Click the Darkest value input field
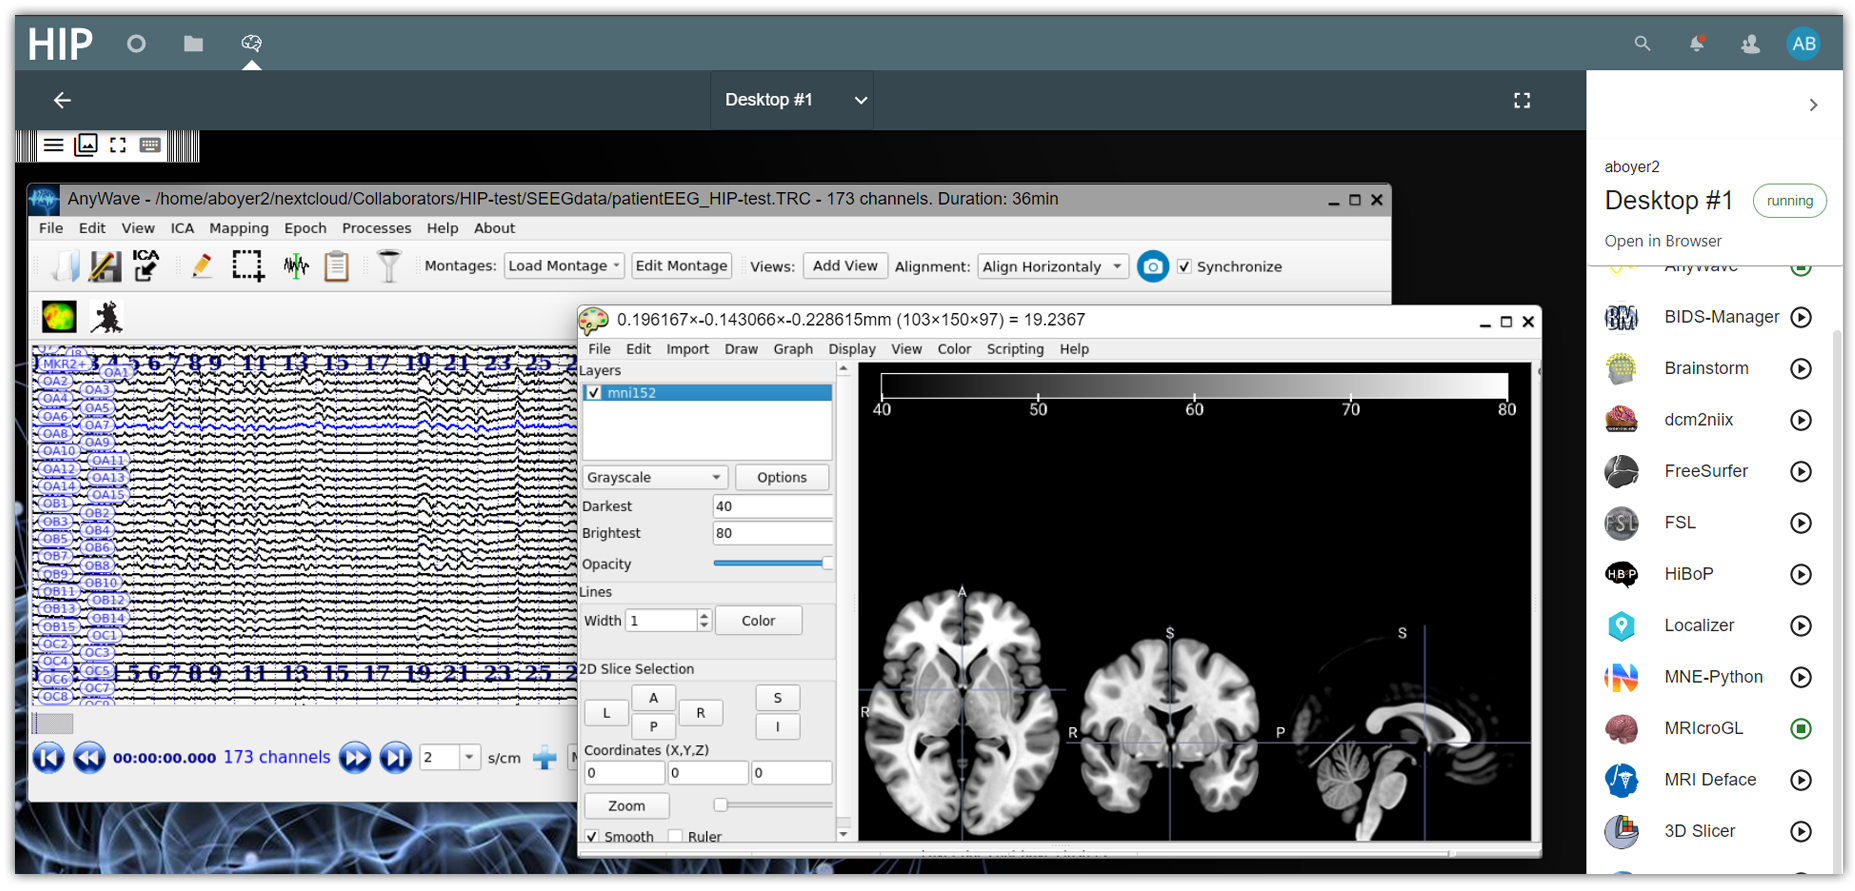The height and width of the screenshot is (891, 1855). coord(772,506)
